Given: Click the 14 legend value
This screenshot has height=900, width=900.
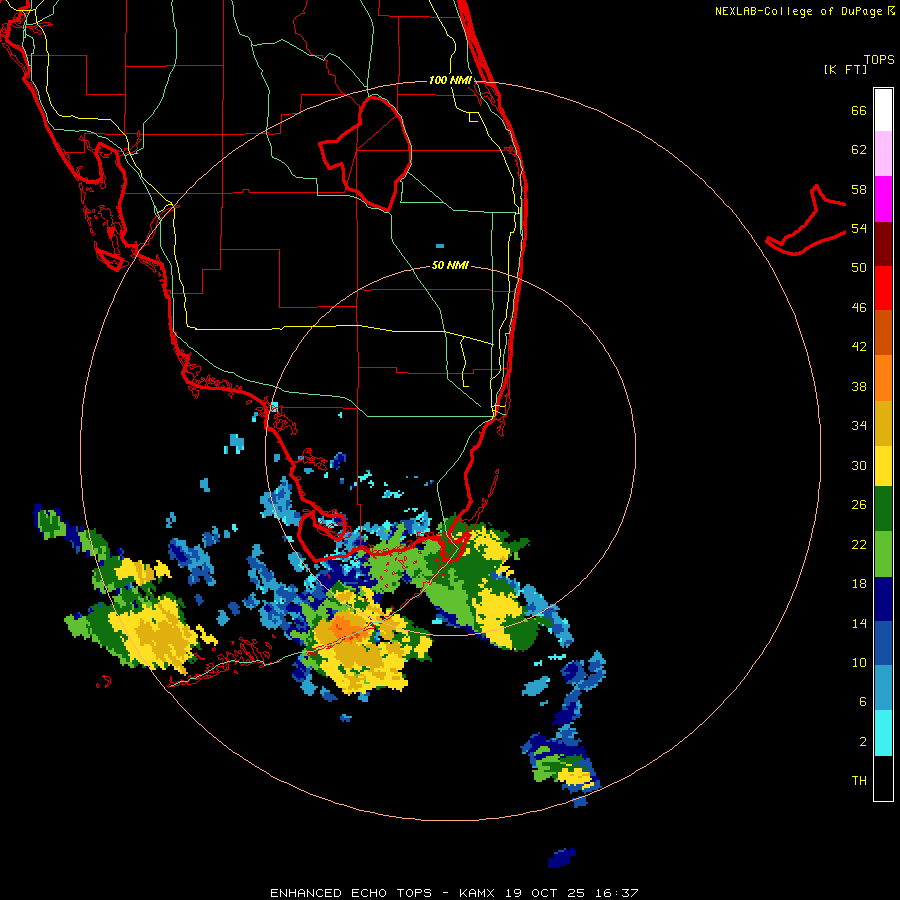Looking at the screenshot, I should pyautogui.click(x=859, y=623).
